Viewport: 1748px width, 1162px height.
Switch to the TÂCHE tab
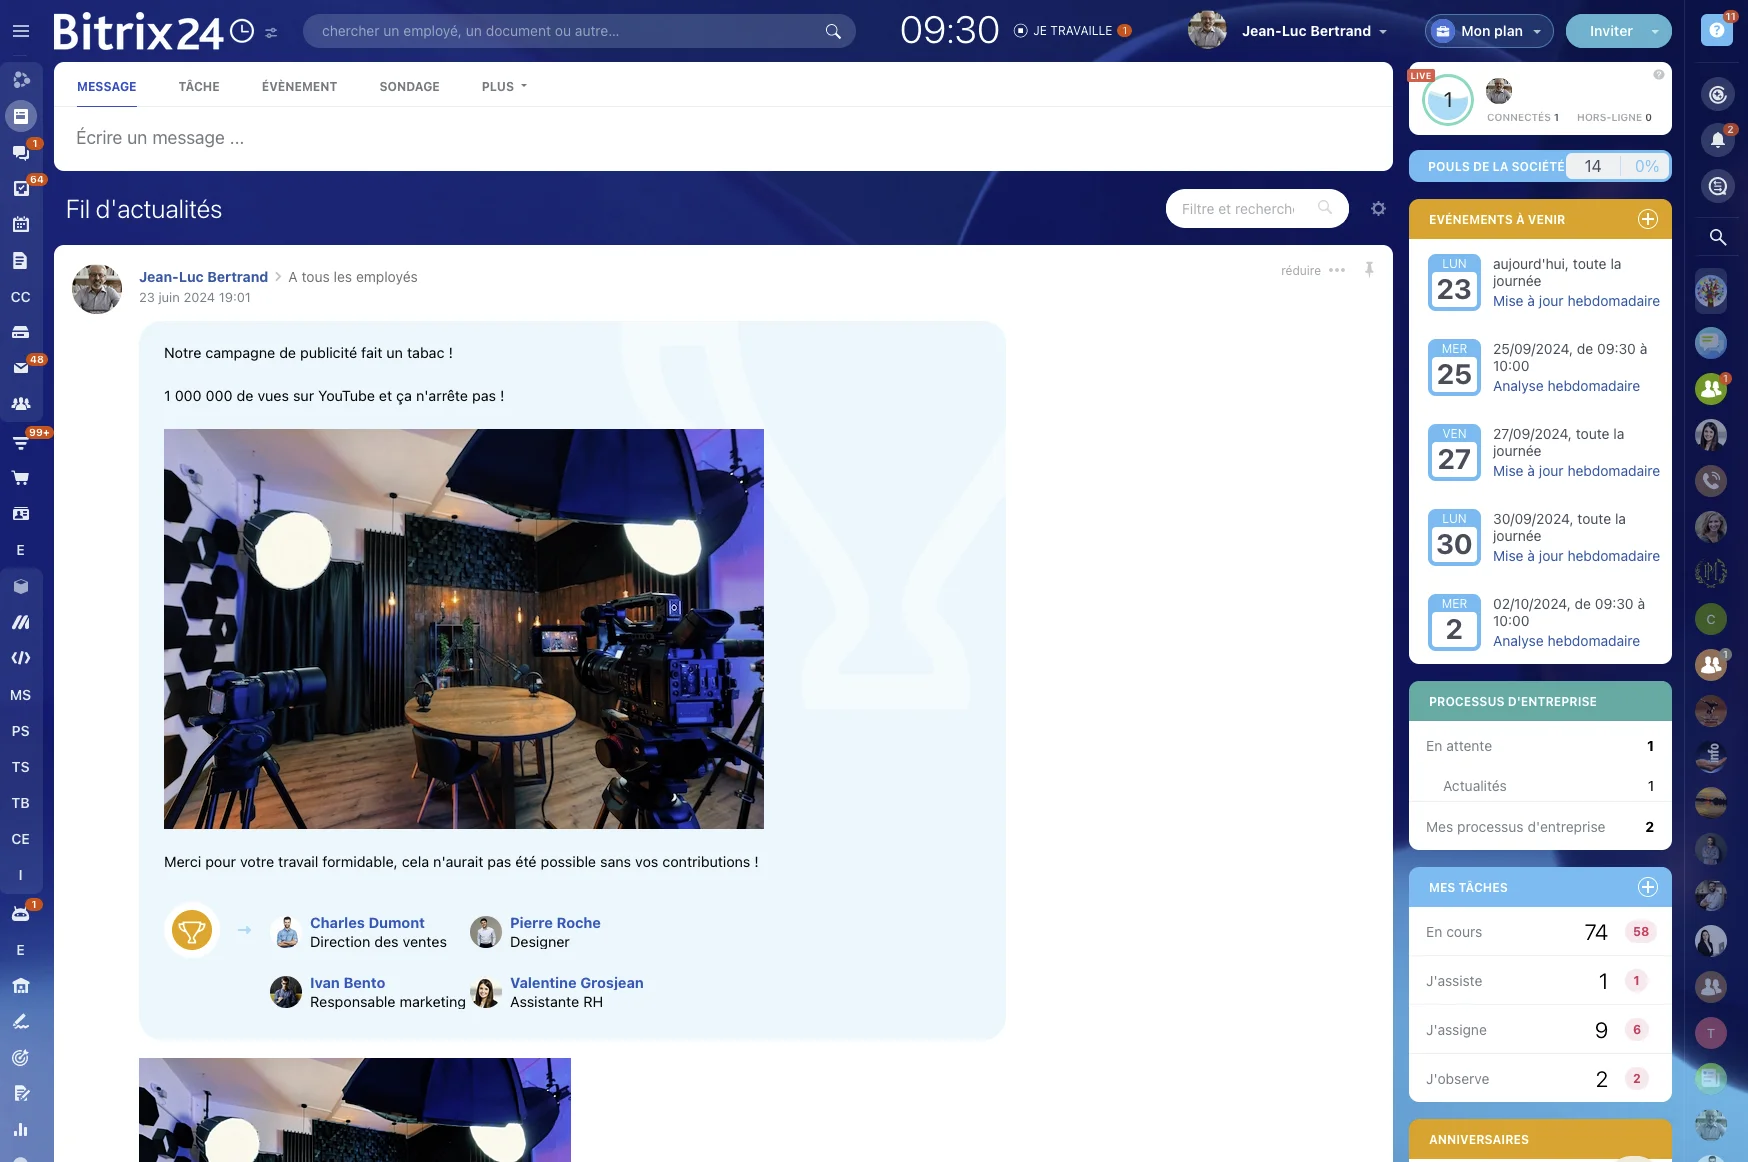(x=199, y=87)
